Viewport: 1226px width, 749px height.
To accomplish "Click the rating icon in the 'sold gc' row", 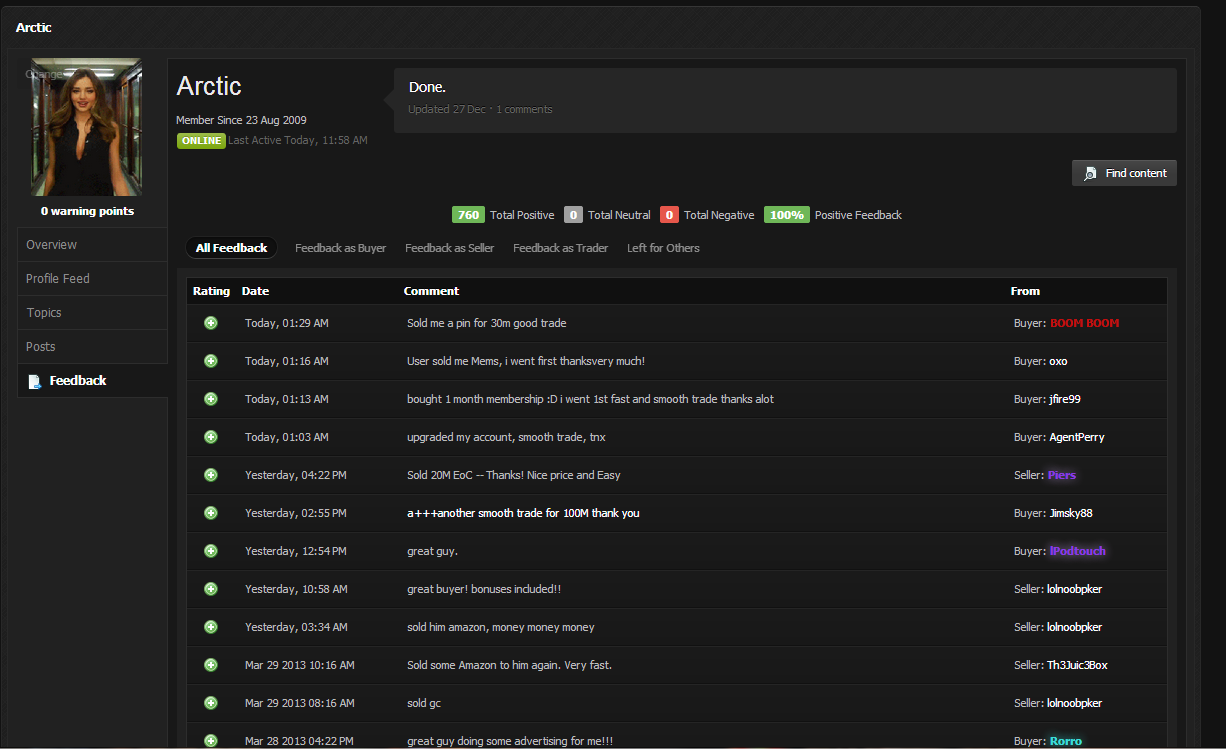I will pyautogui.click(x=211, y=703).
